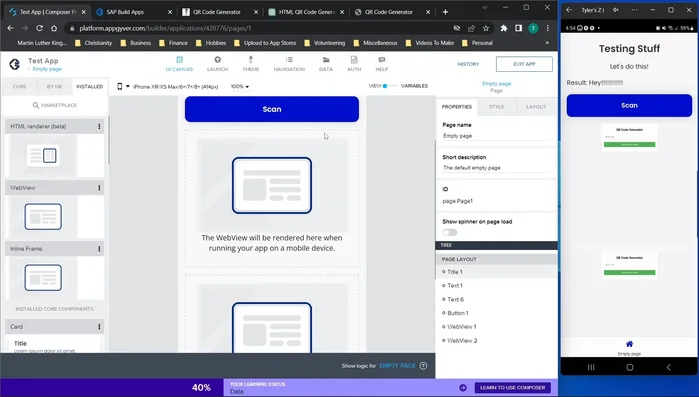Open the Navigation settings icon
Screen dimensions: 699x397
[x=289, y=60]
